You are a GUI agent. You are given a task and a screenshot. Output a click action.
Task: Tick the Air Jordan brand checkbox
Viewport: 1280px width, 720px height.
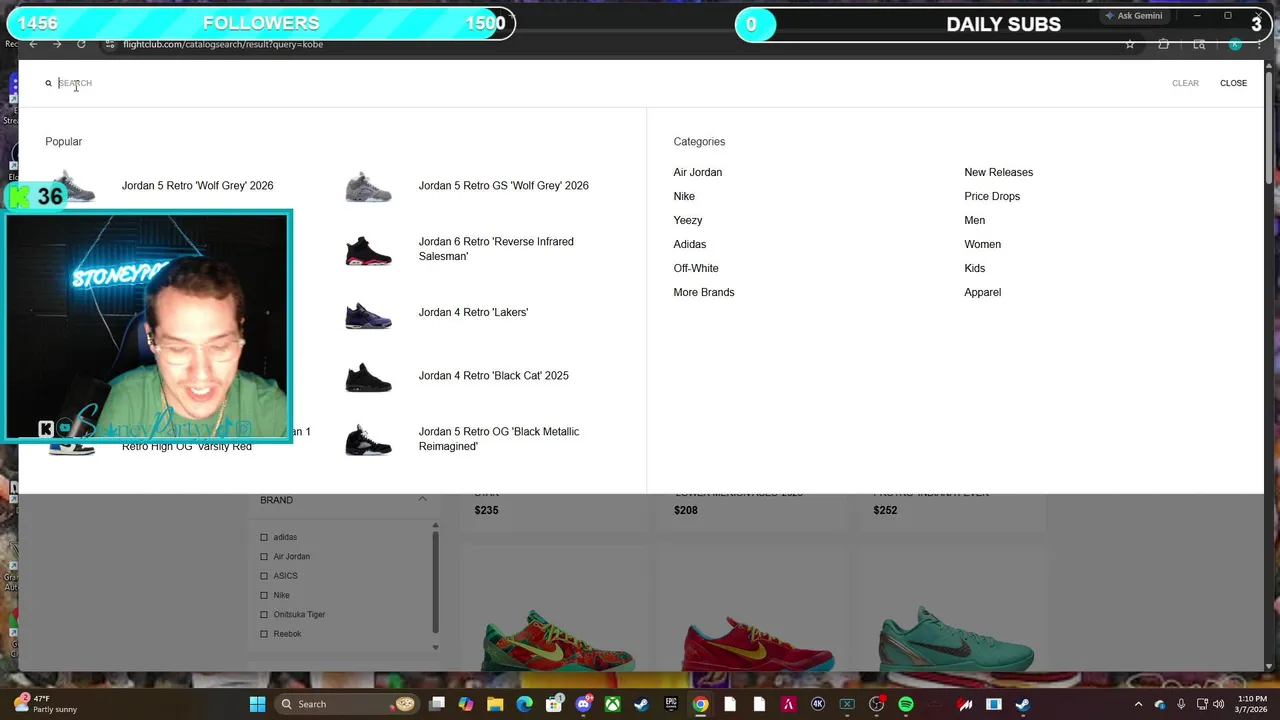coord(264,556)
